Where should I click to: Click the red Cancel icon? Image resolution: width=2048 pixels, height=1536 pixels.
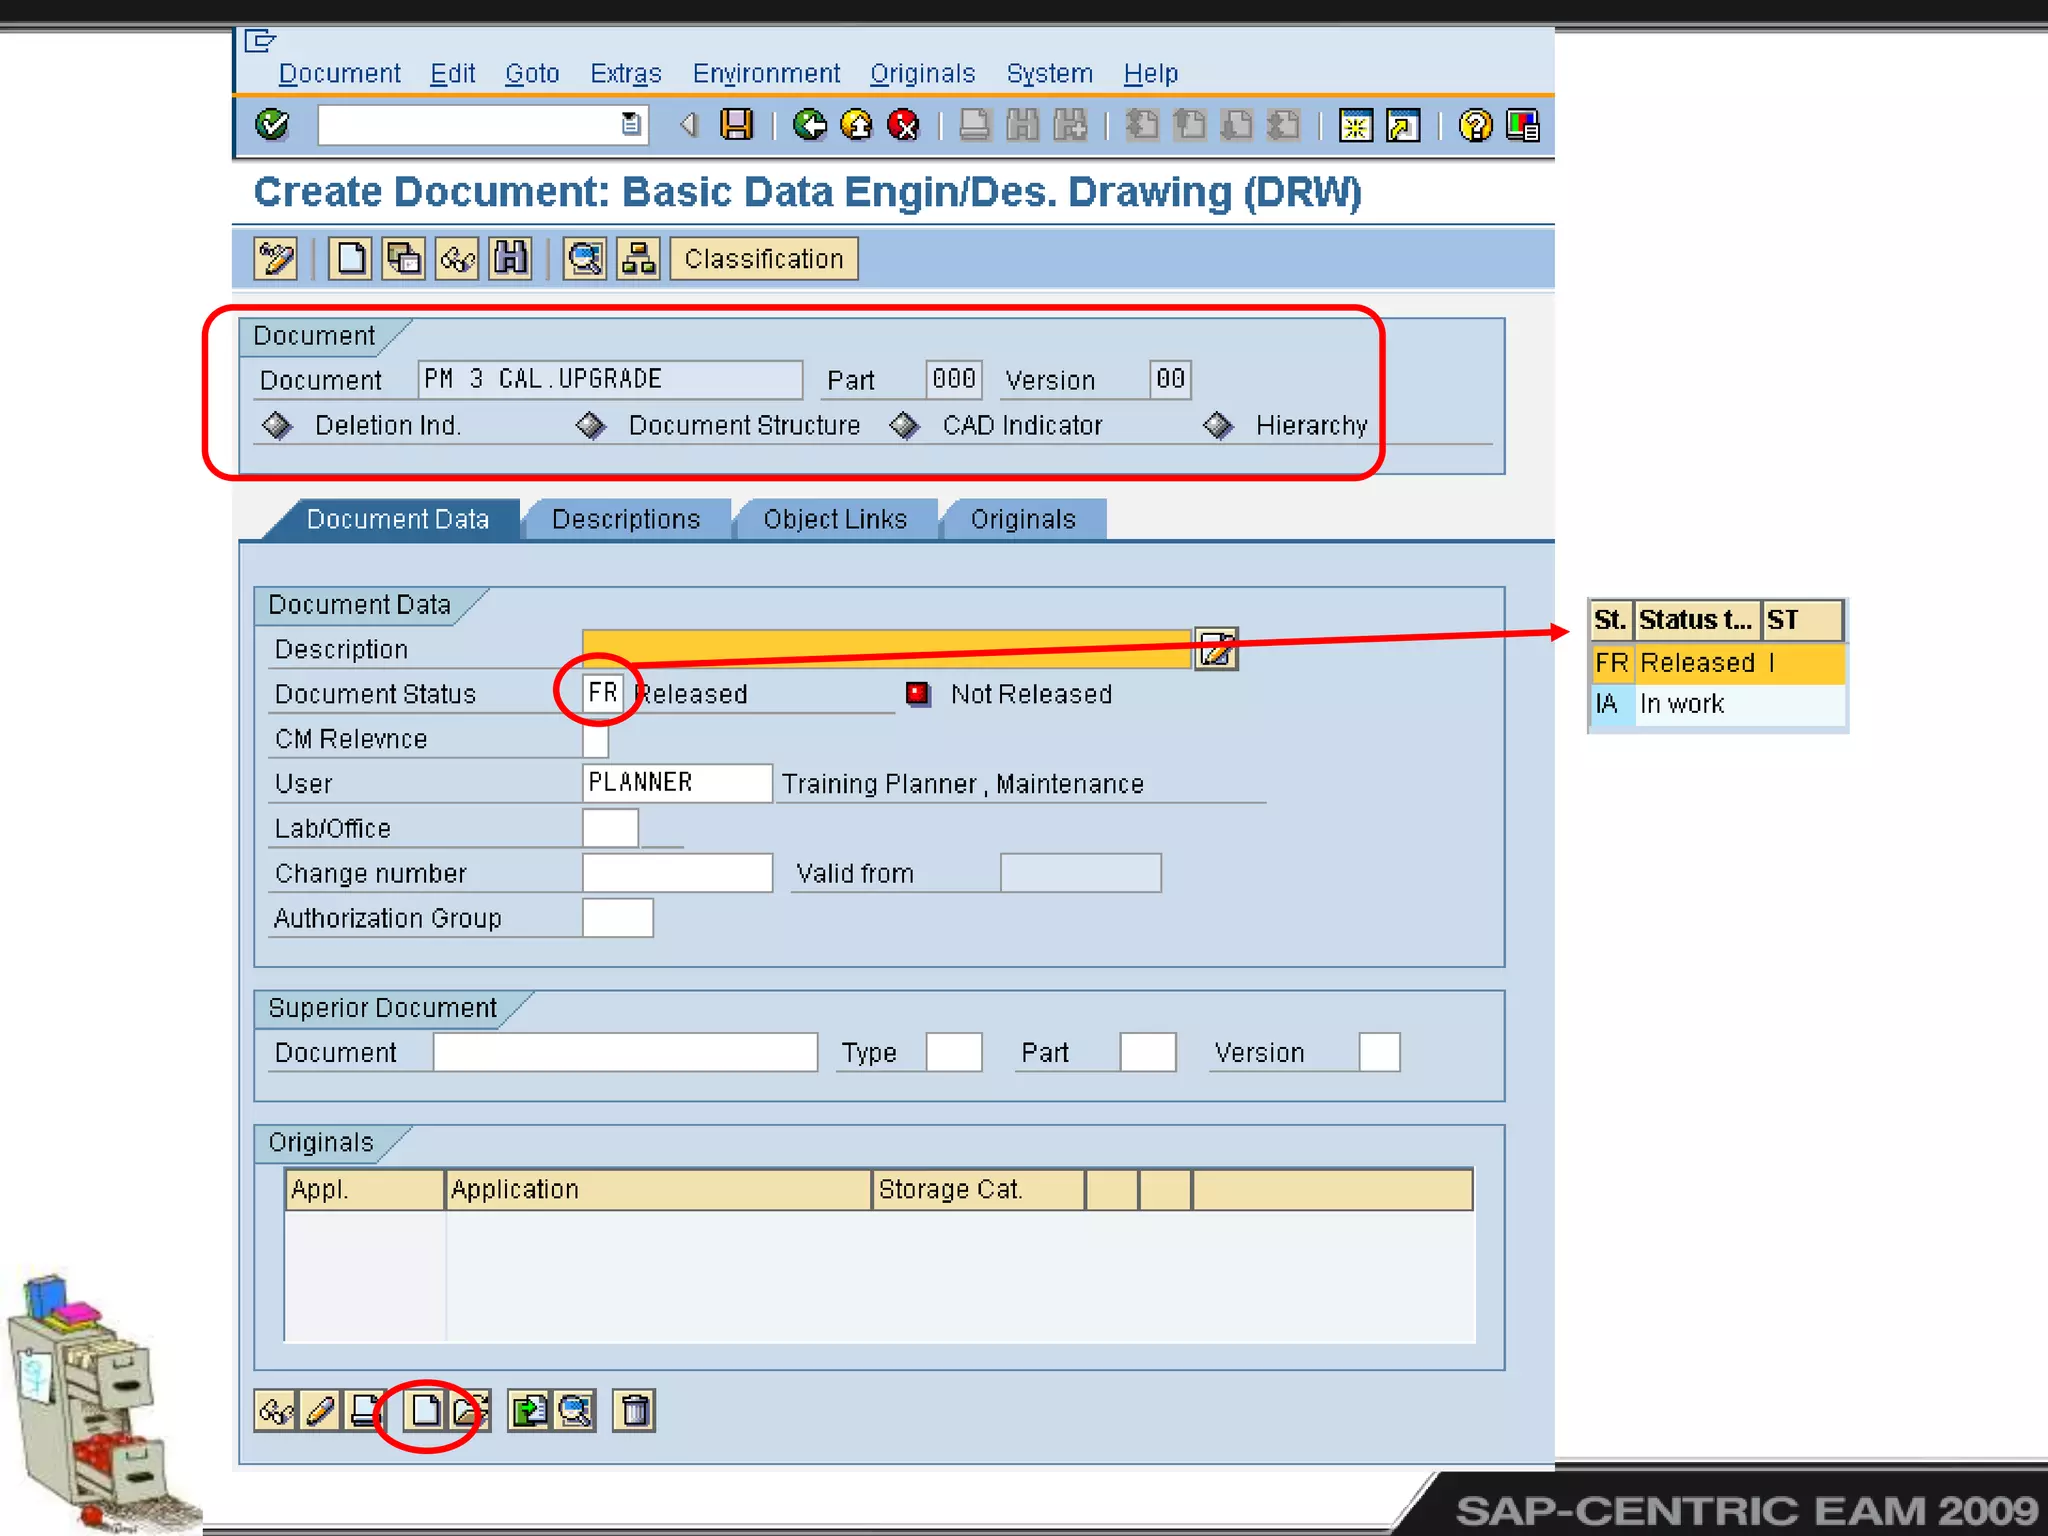[904, 125]
